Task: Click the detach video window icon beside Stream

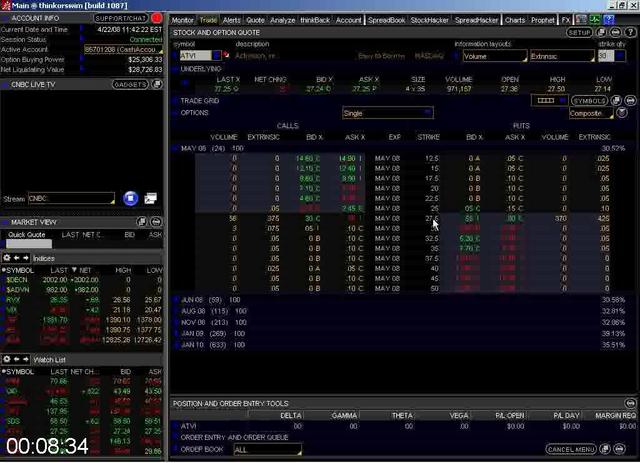Action: coord(151,198)
